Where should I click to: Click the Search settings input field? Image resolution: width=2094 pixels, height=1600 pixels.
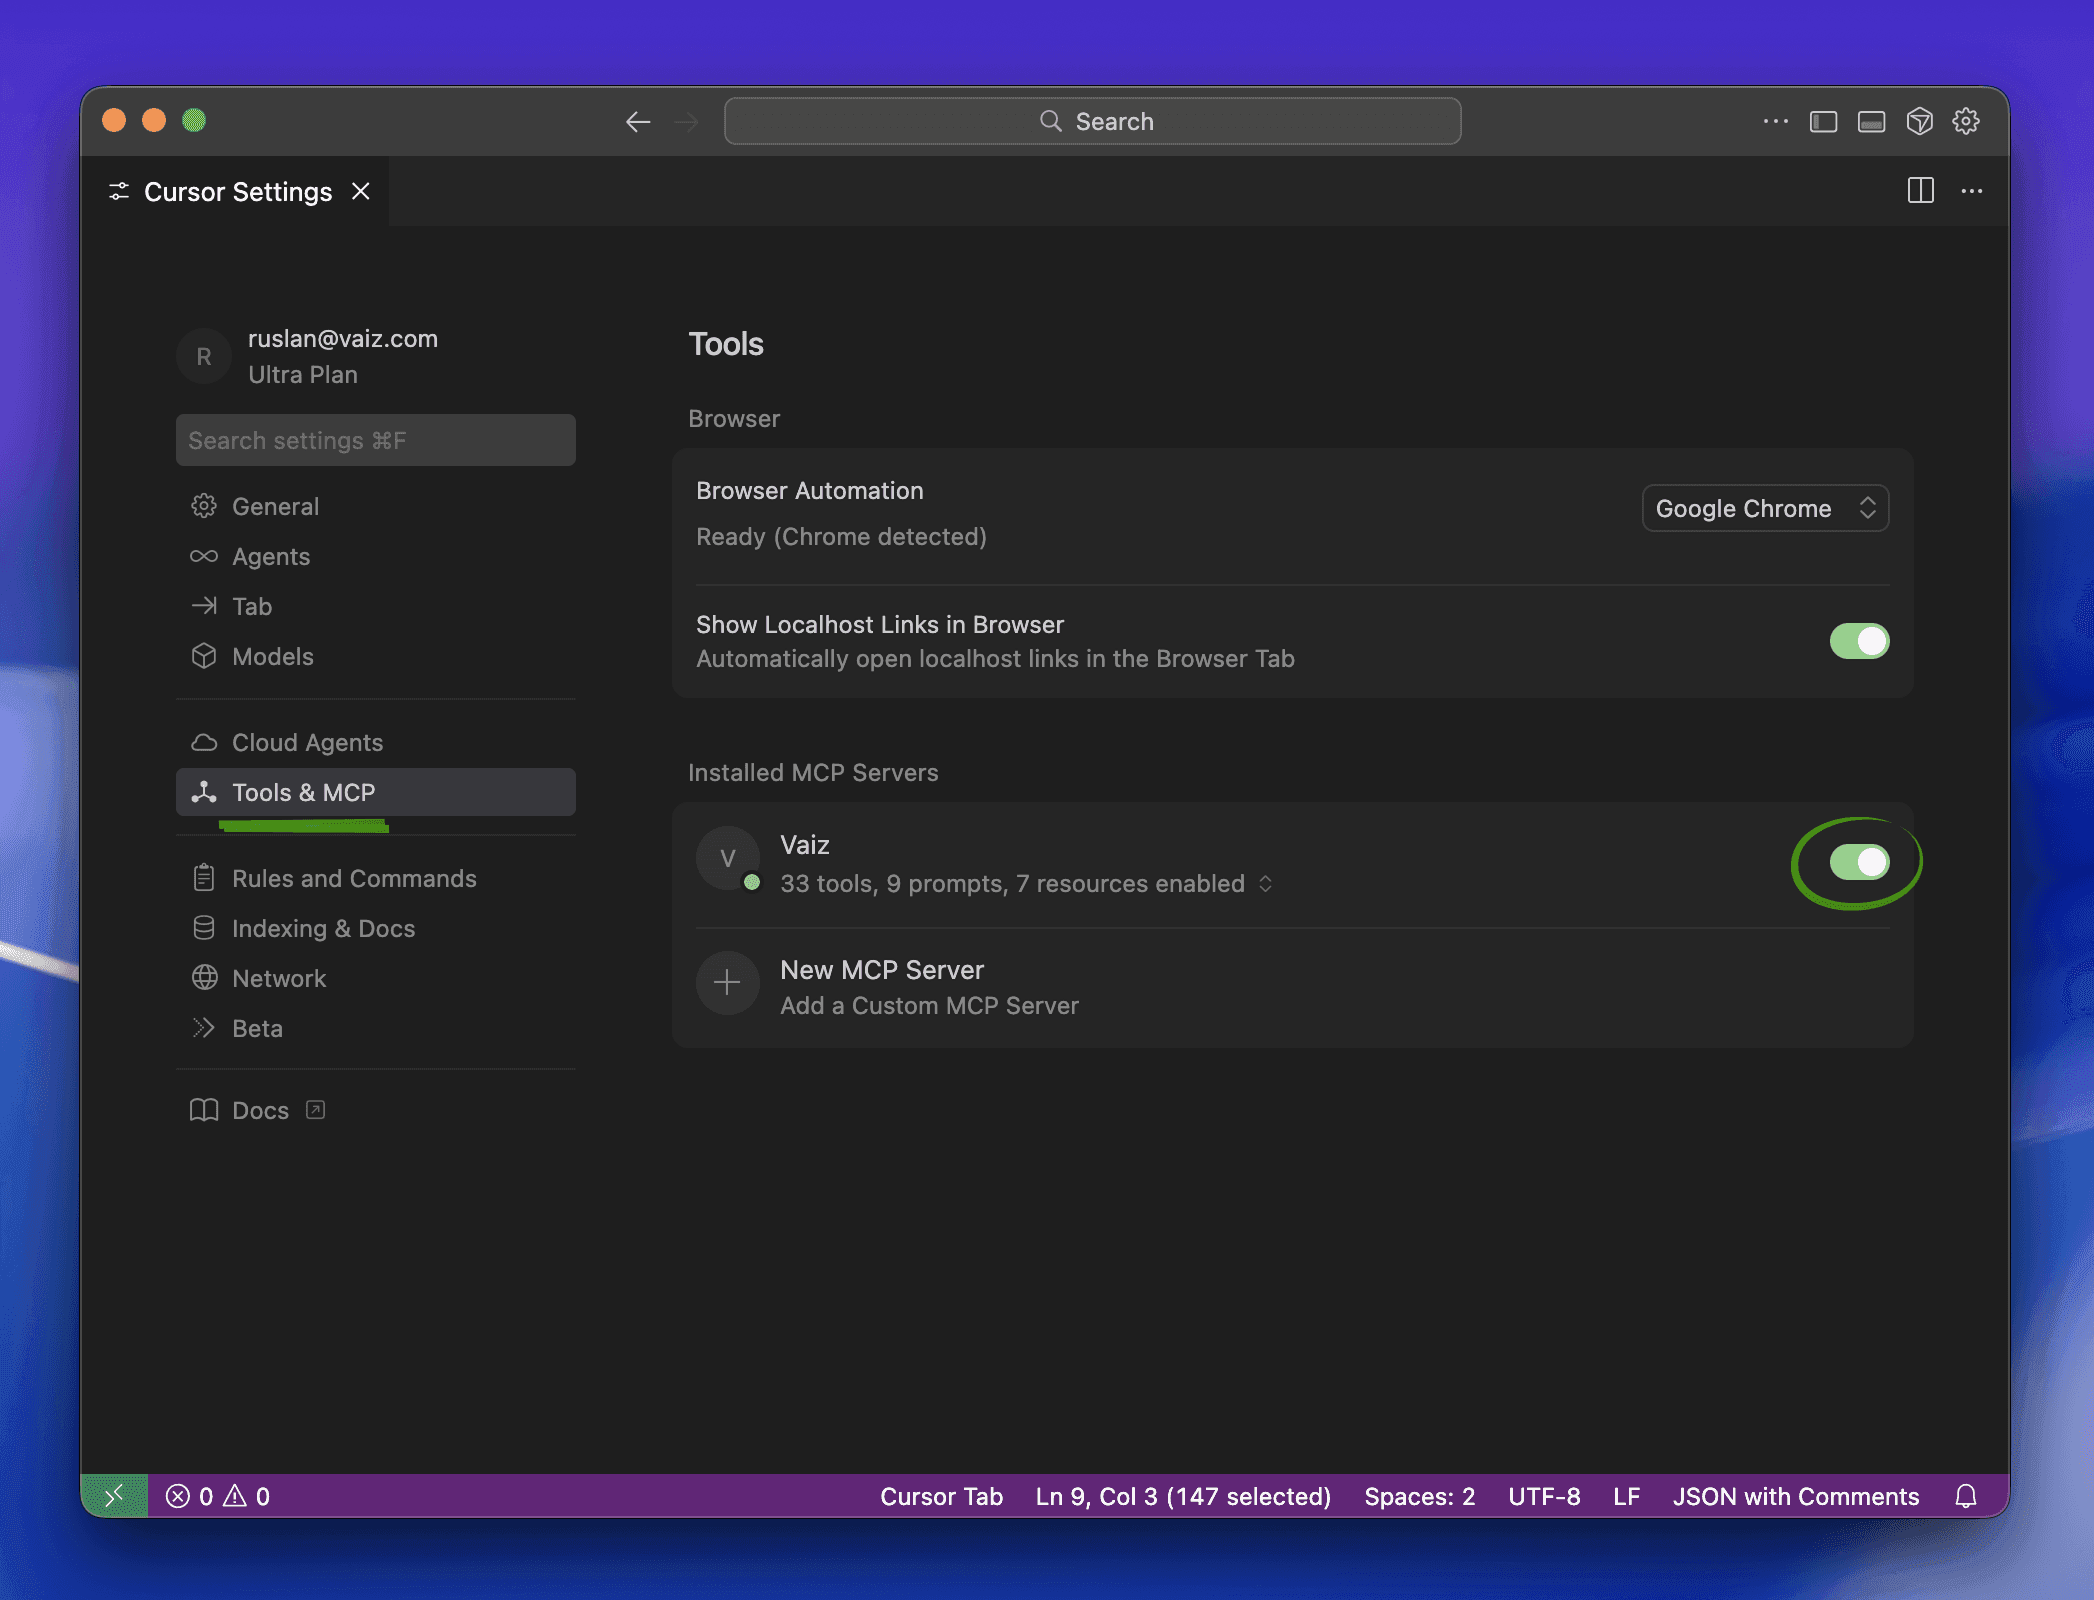(x=375, y=440)
